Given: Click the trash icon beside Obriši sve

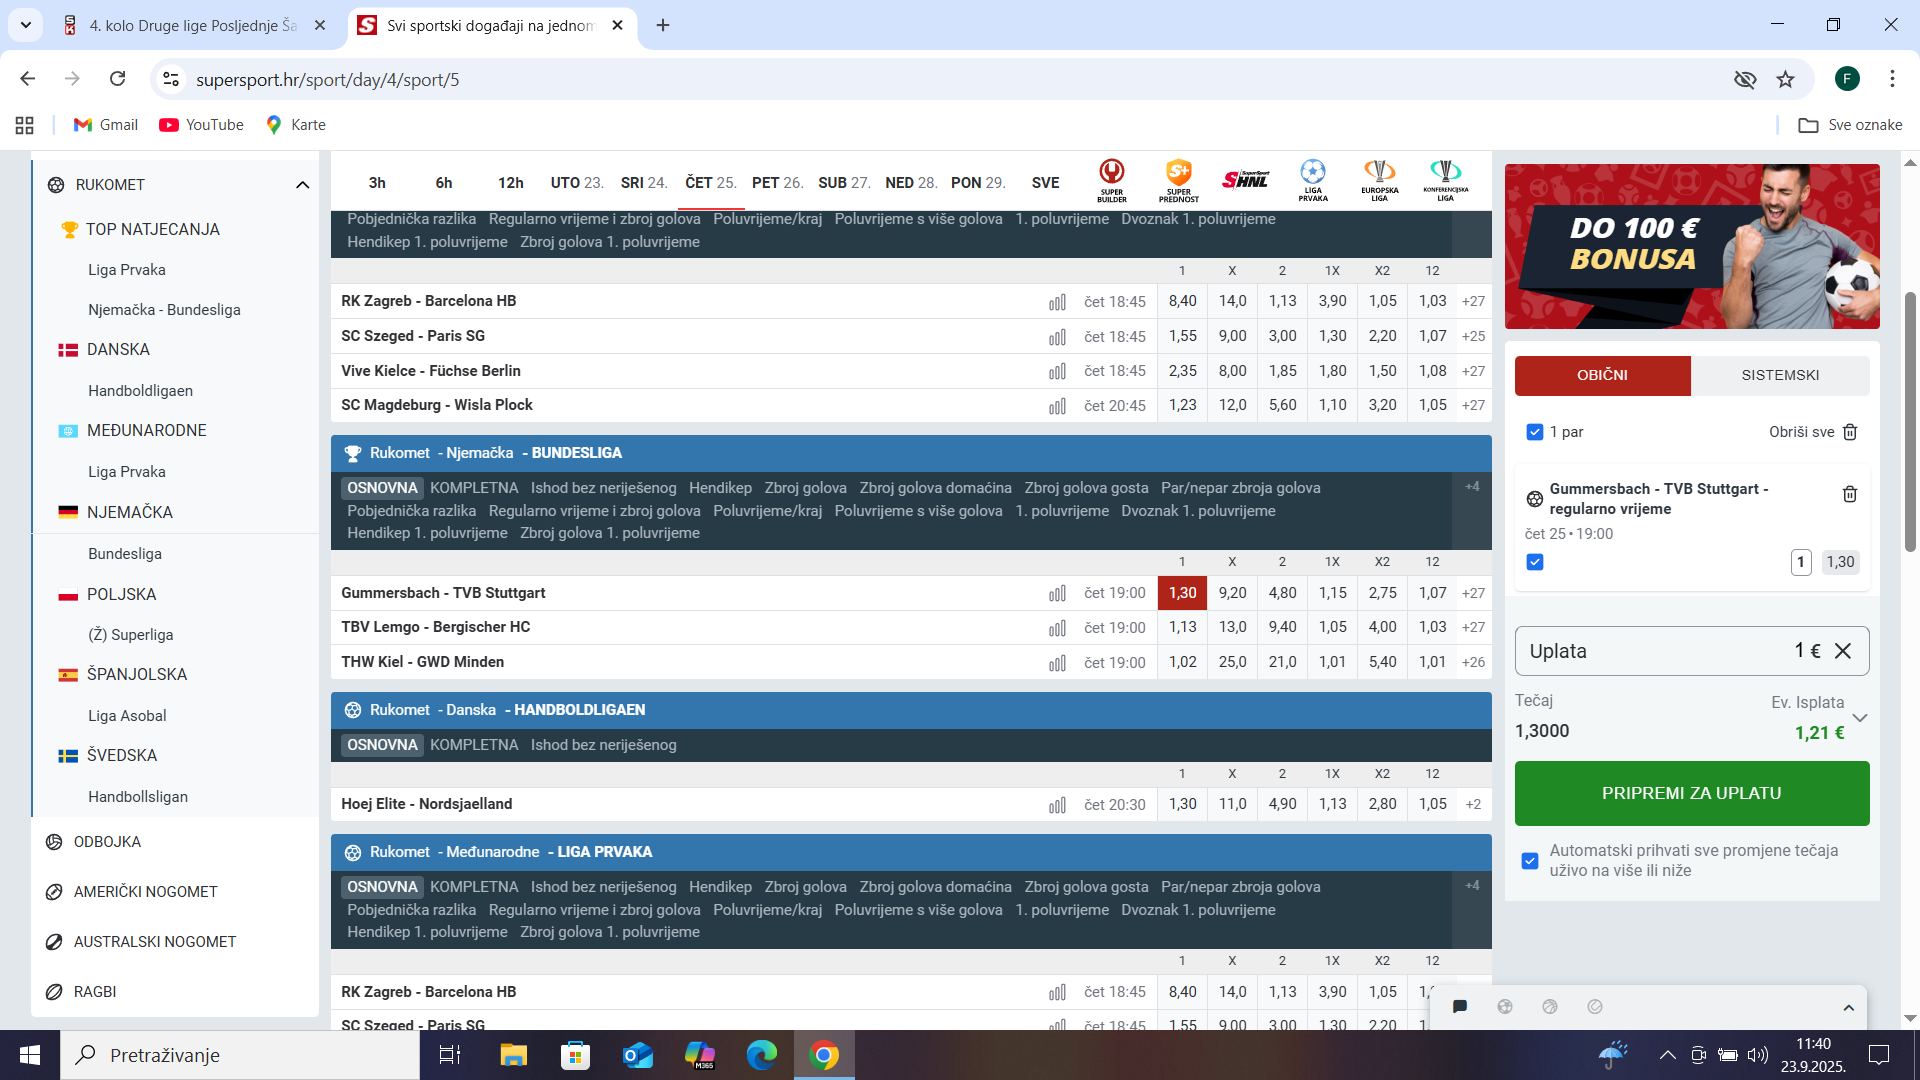Looking at the screenshot, I should (x=1850, y=432).
